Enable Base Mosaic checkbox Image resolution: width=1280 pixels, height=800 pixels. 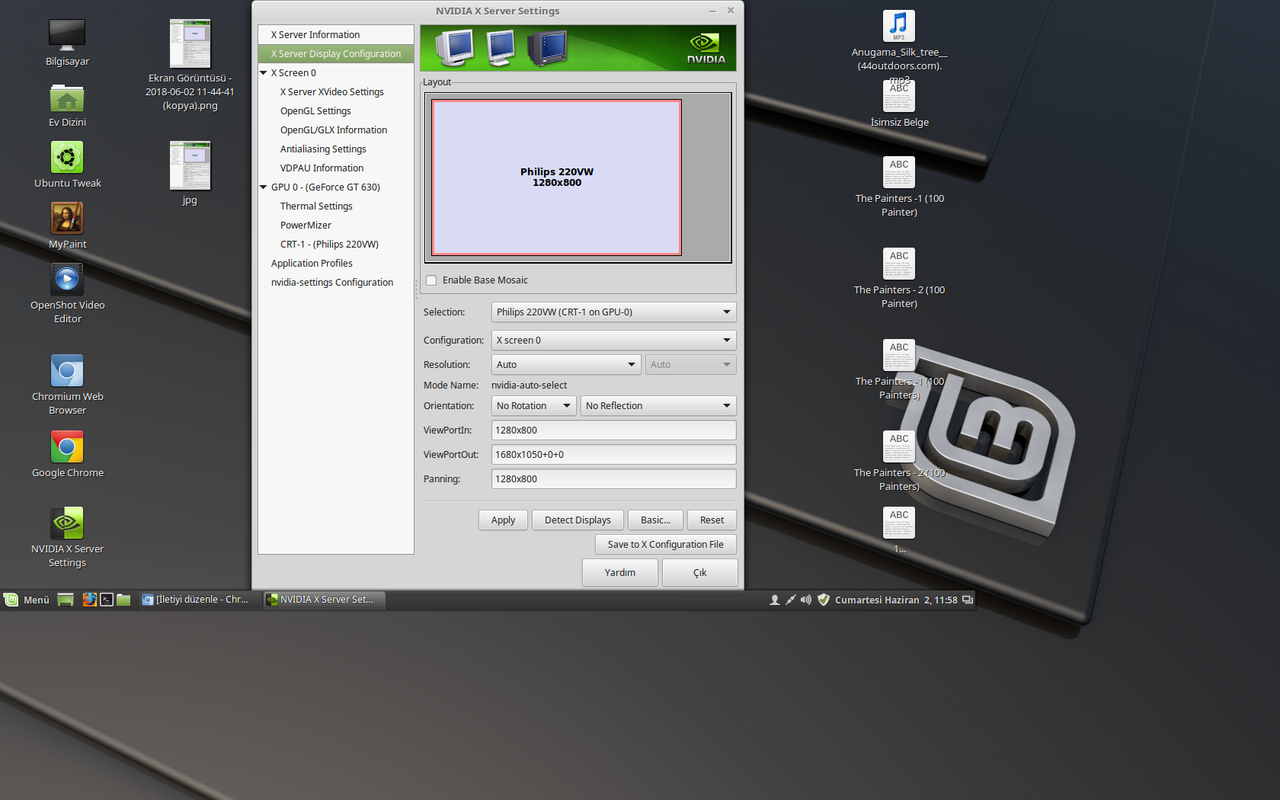pos(431,280)
